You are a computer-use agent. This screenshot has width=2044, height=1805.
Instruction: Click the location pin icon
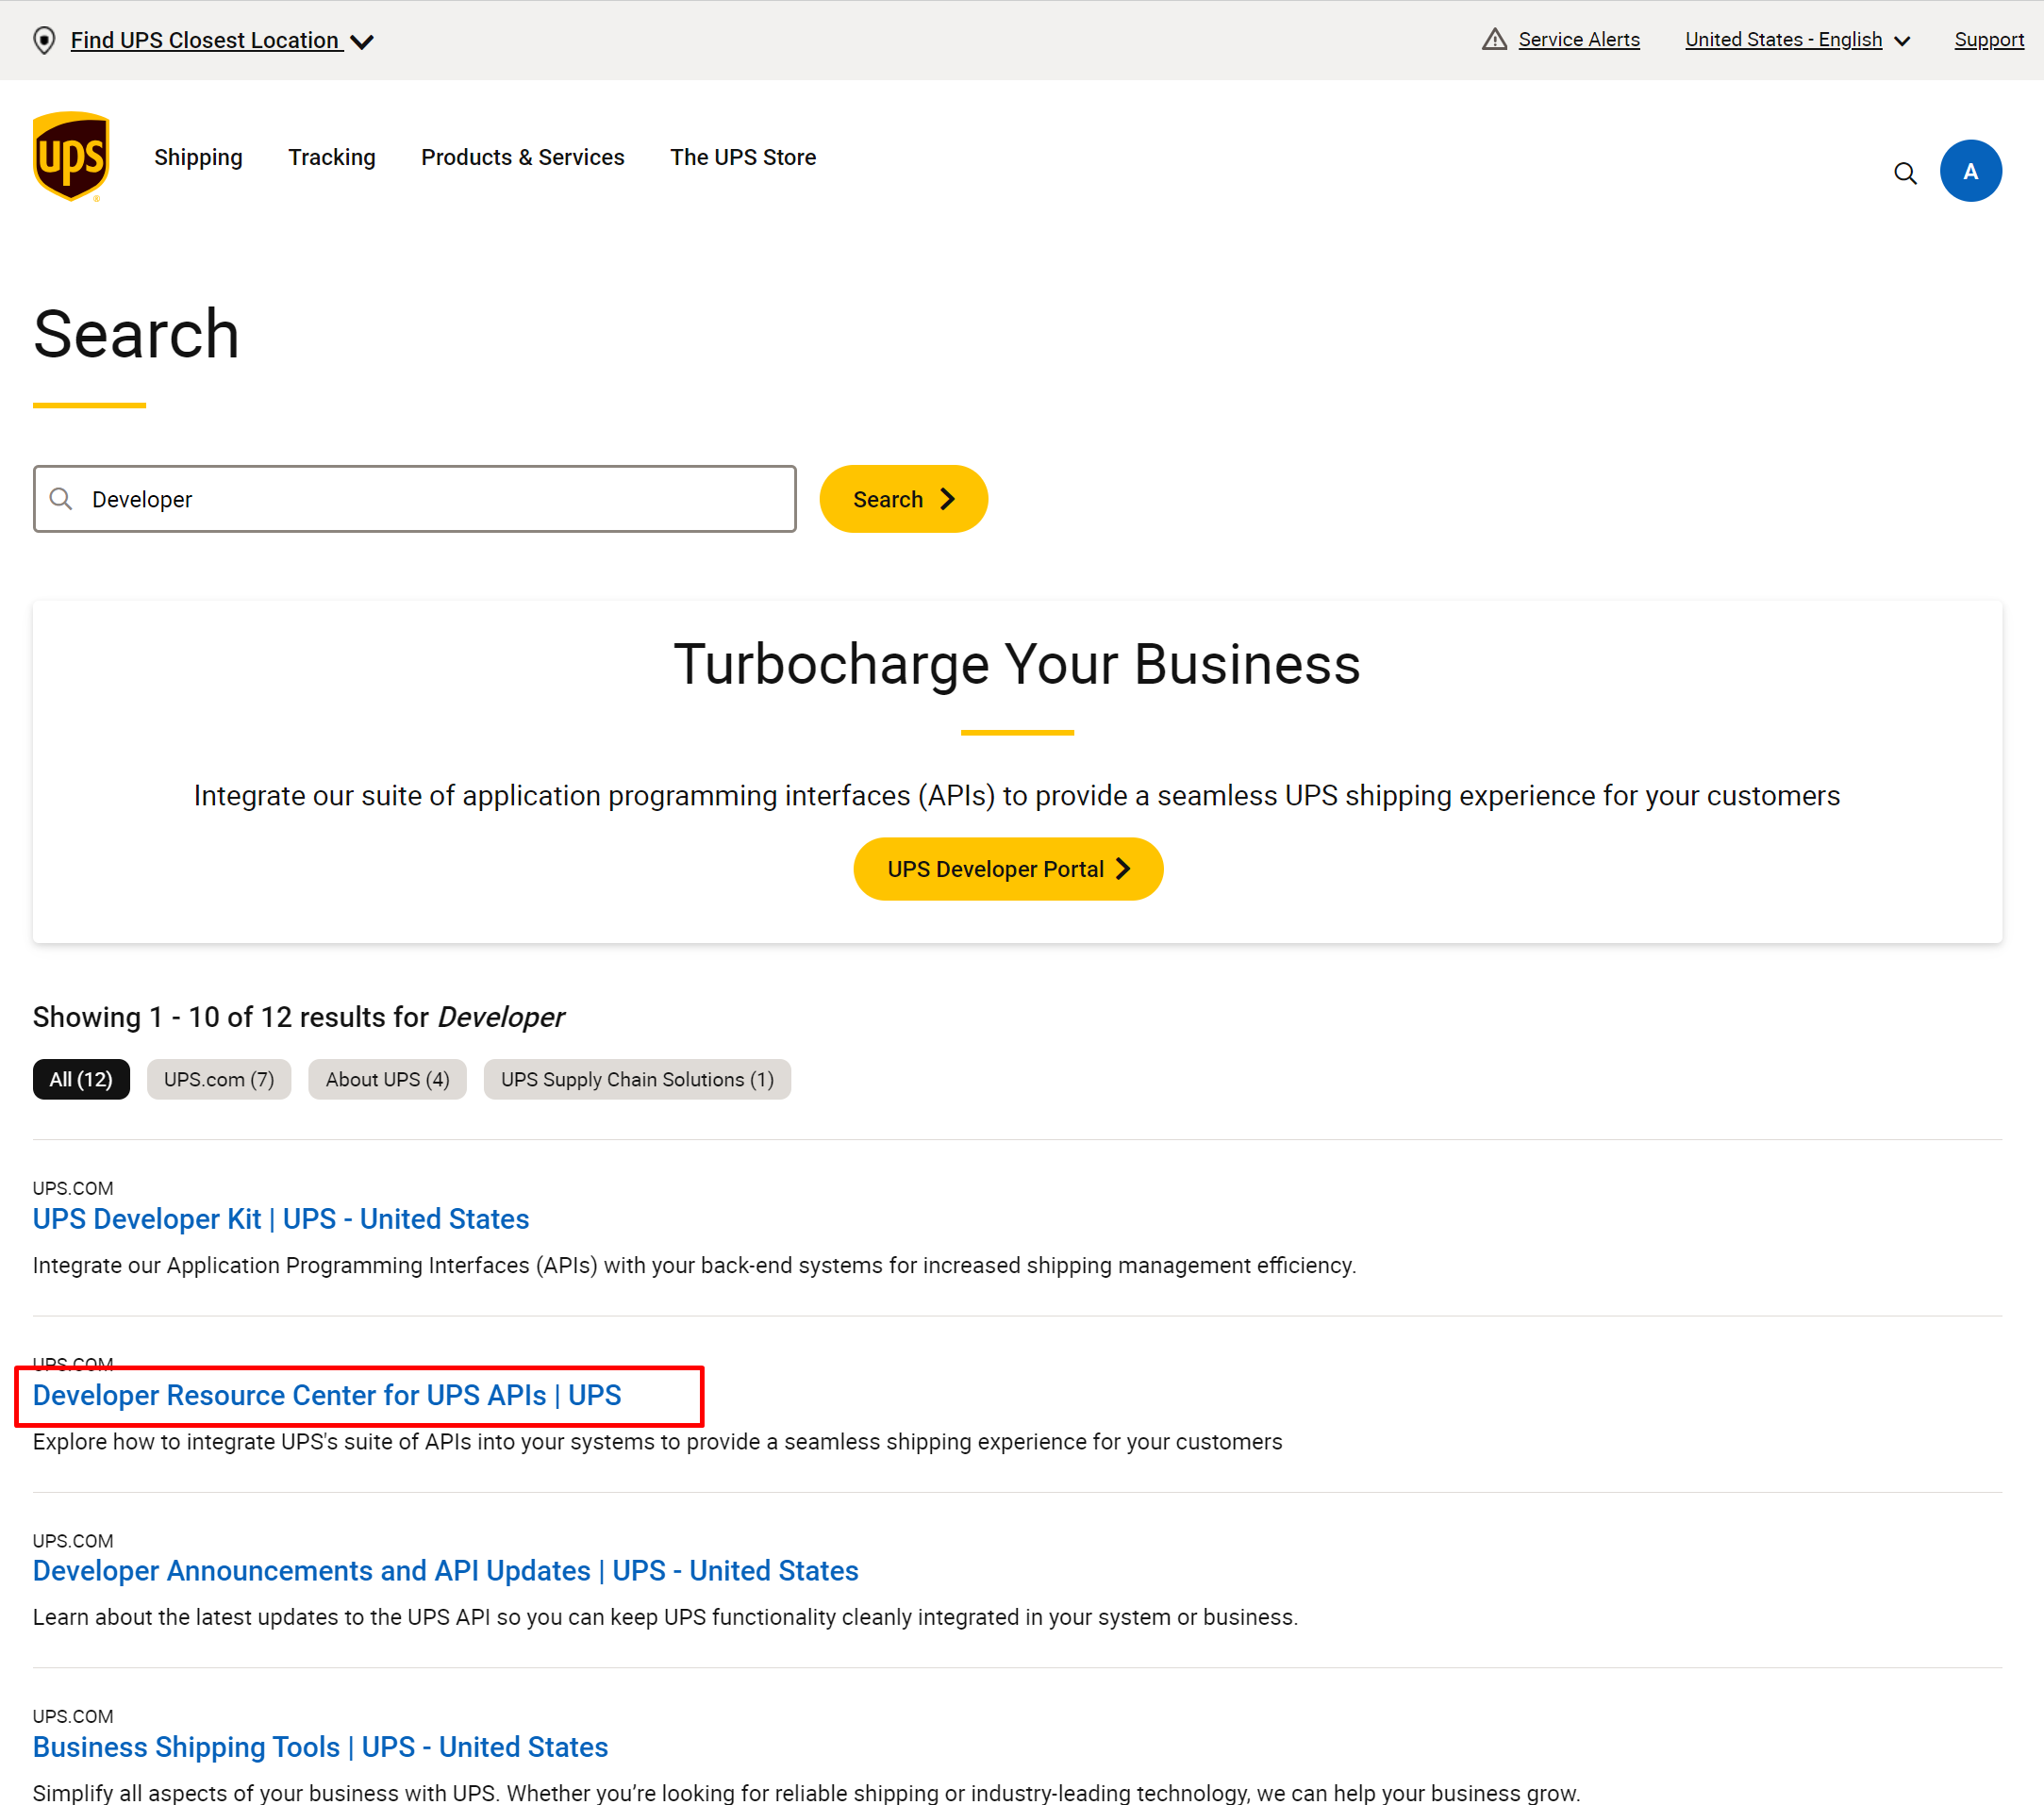click(43, 40)
